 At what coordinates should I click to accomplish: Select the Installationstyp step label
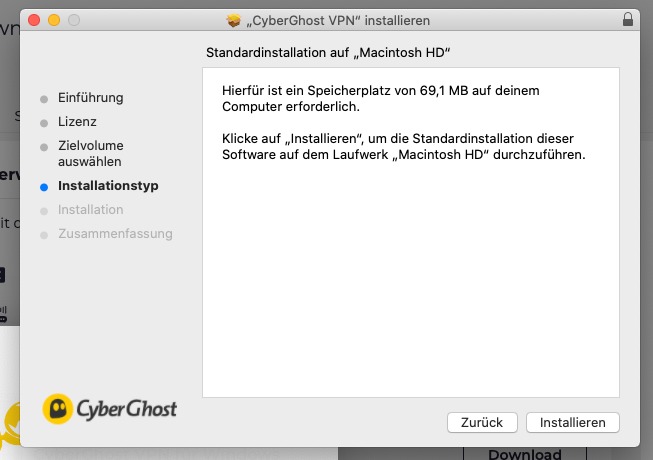click(108, 186)
